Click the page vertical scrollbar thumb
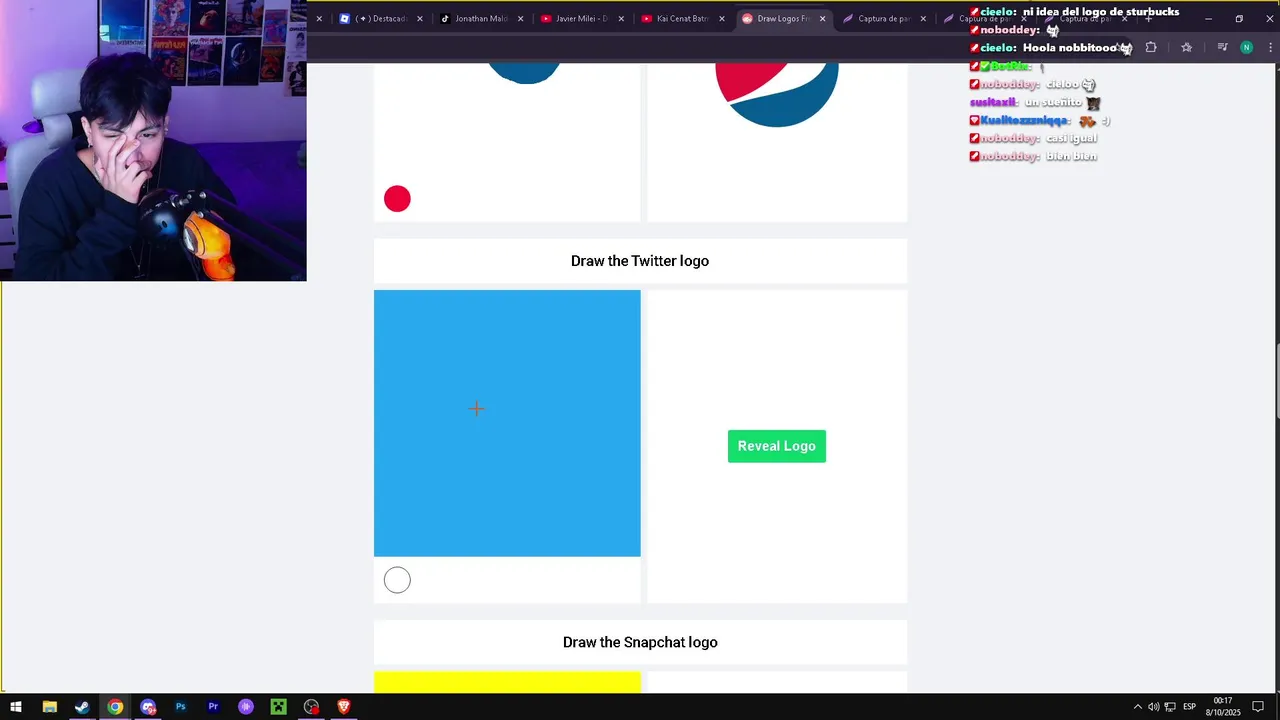 tap(1277, 382)
